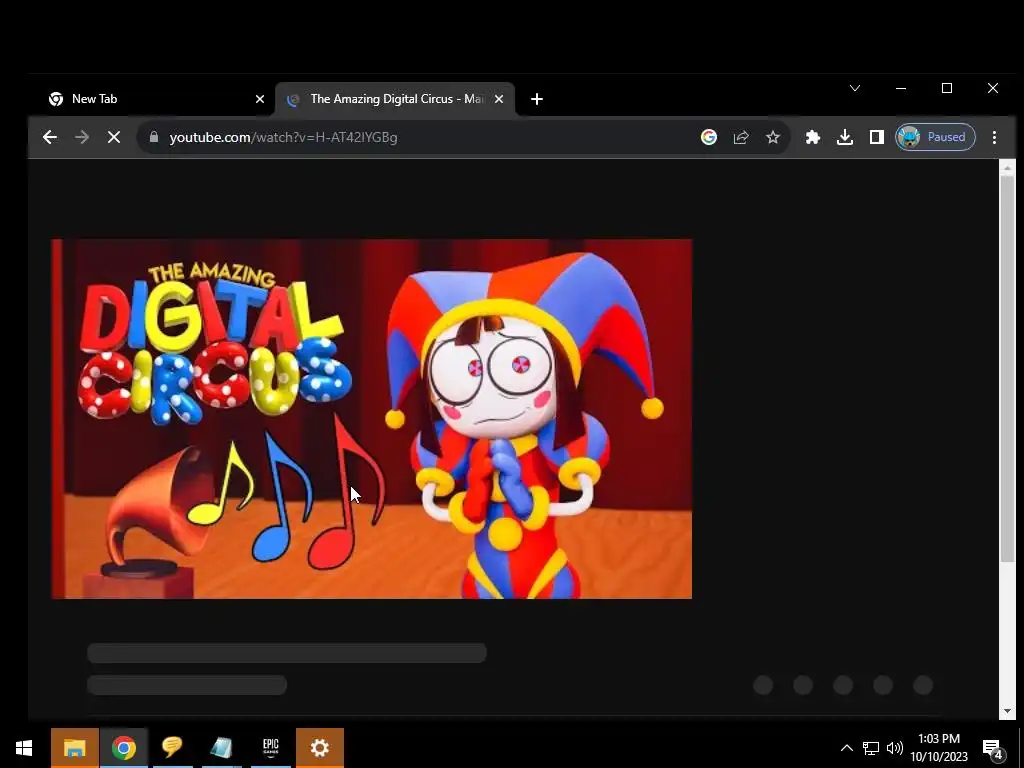This screenshot has width=1024, height=768.
Task: Open network status in system tray
Action: point(871,748)
